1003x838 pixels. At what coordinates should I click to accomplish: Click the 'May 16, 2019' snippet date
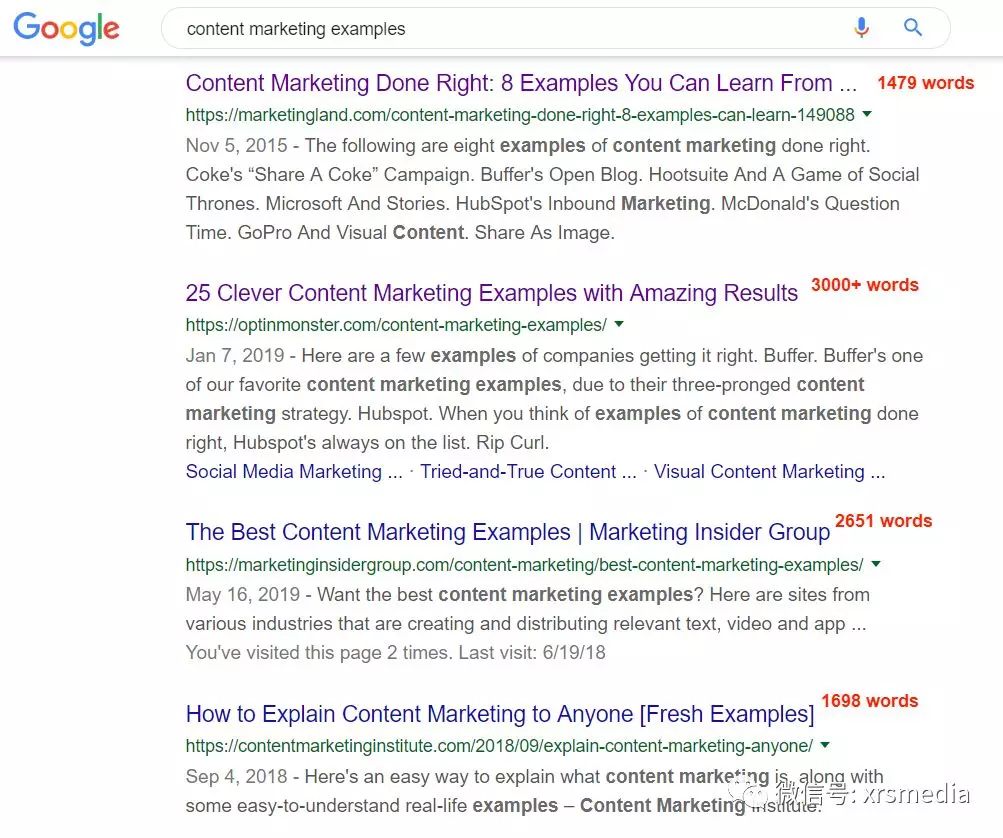click(x=243, y=595)
